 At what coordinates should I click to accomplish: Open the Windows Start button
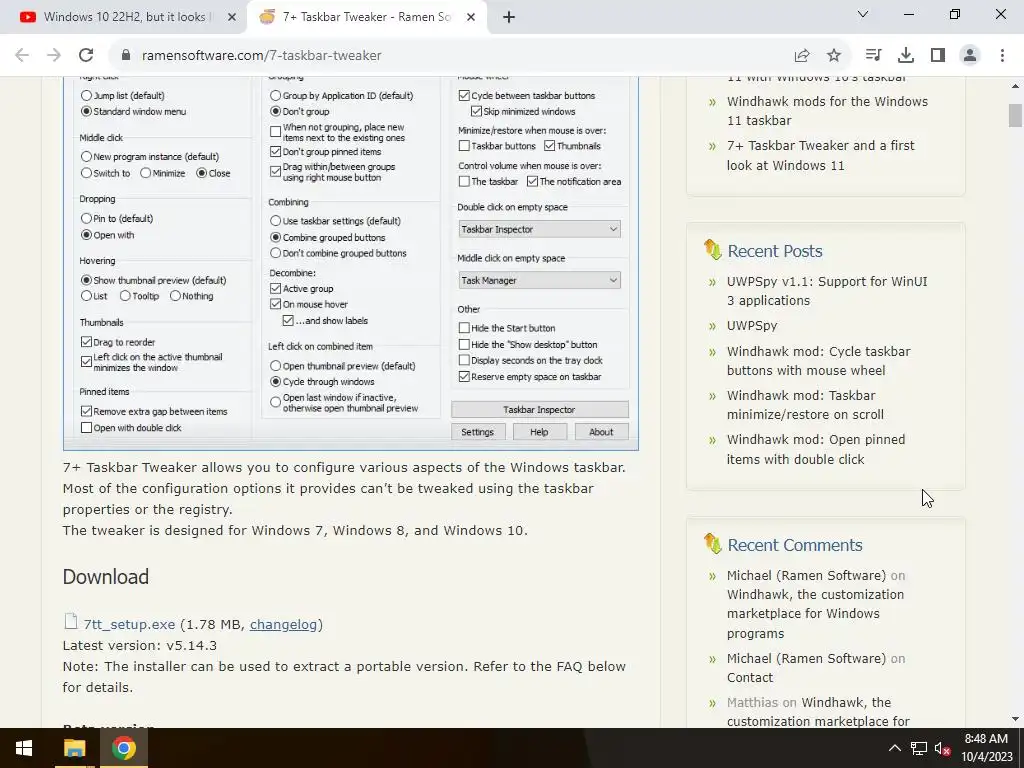pos(24,748)
